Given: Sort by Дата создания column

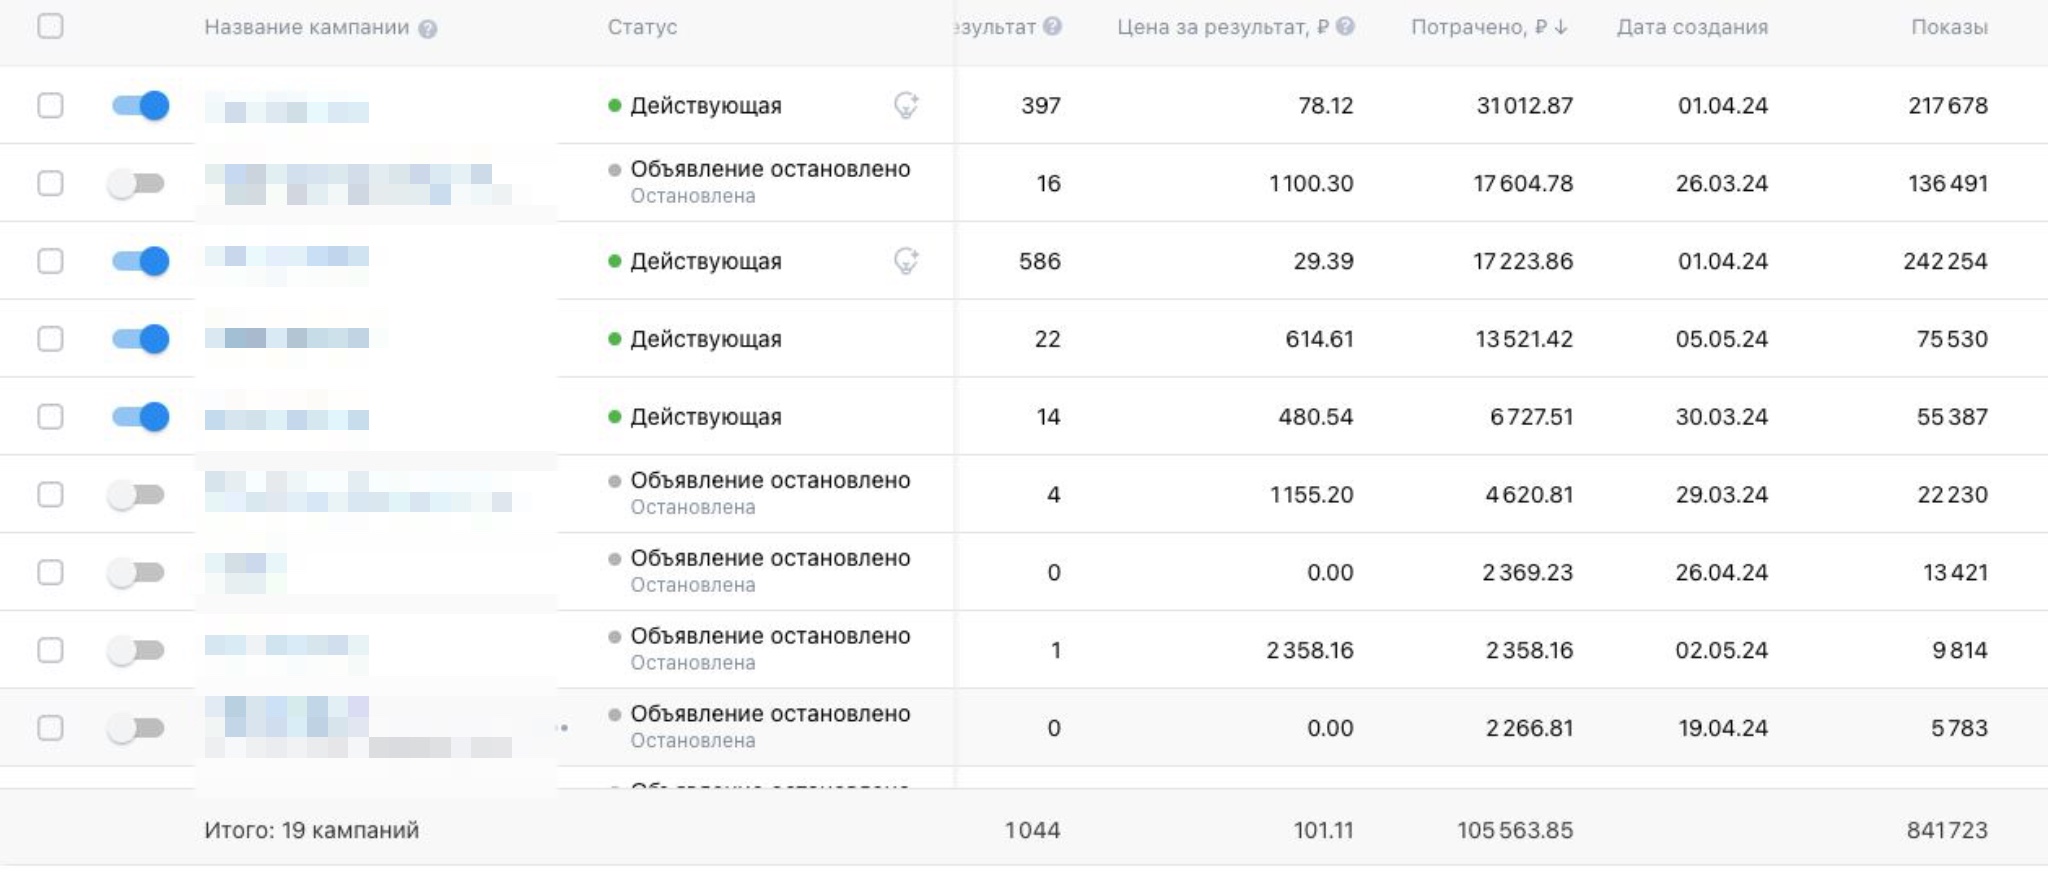Looking at the screenshot, I should tap(1692, 28).
